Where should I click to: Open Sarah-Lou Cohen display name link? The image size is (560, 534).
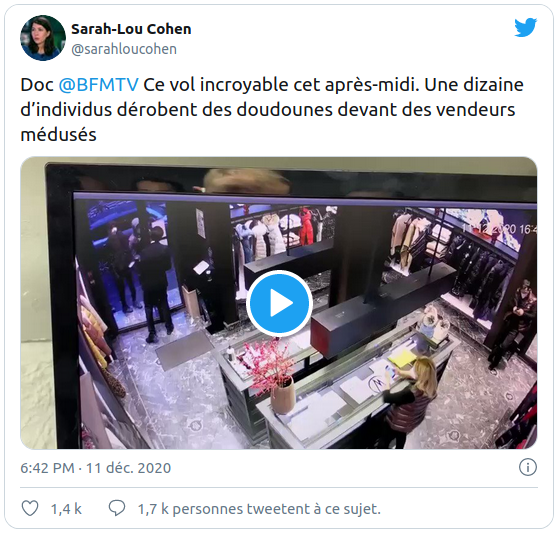(x=131, y=29)
